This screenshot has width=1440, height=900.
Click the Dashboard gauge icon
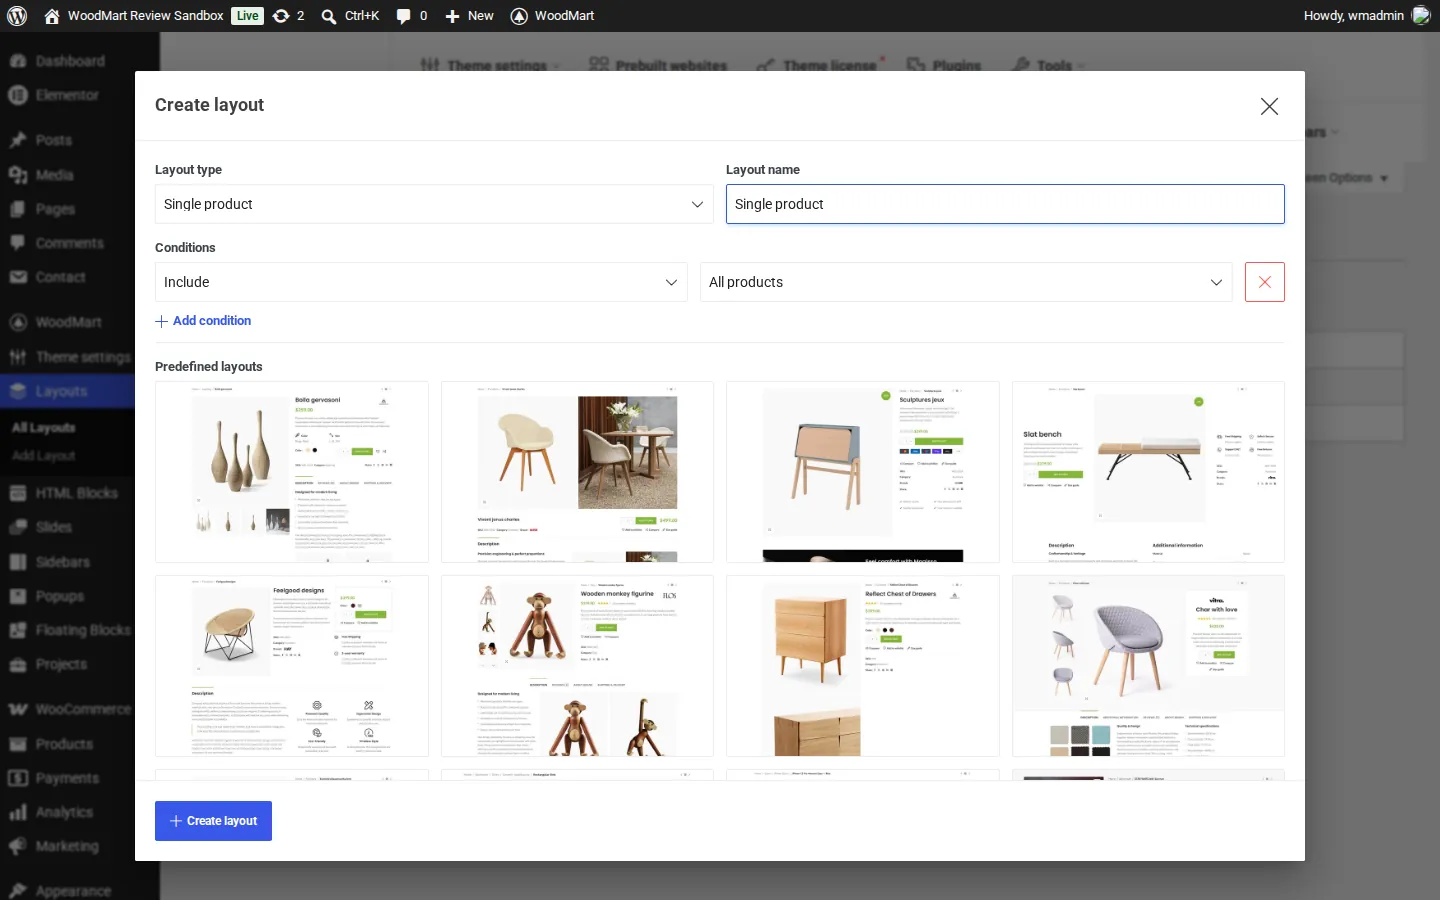(18, 61)
